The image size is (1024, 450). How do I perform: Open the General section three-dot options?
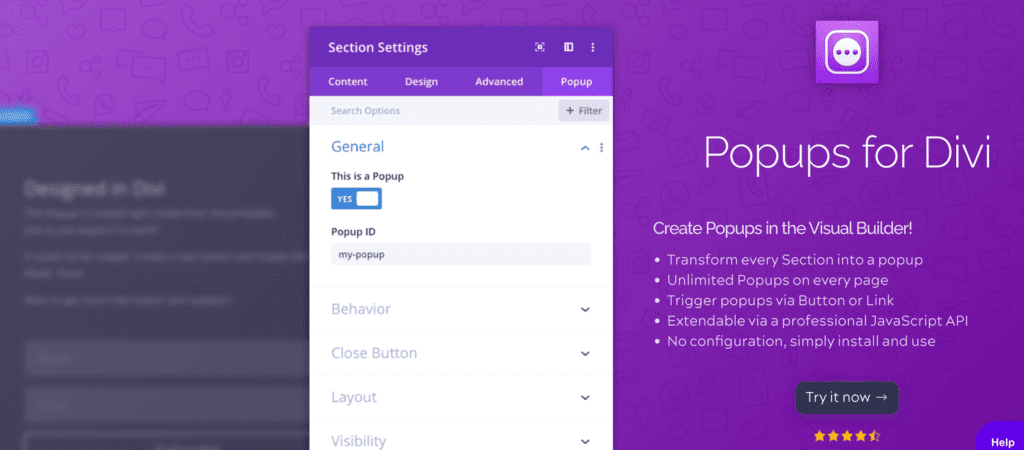tap(601, 148)
